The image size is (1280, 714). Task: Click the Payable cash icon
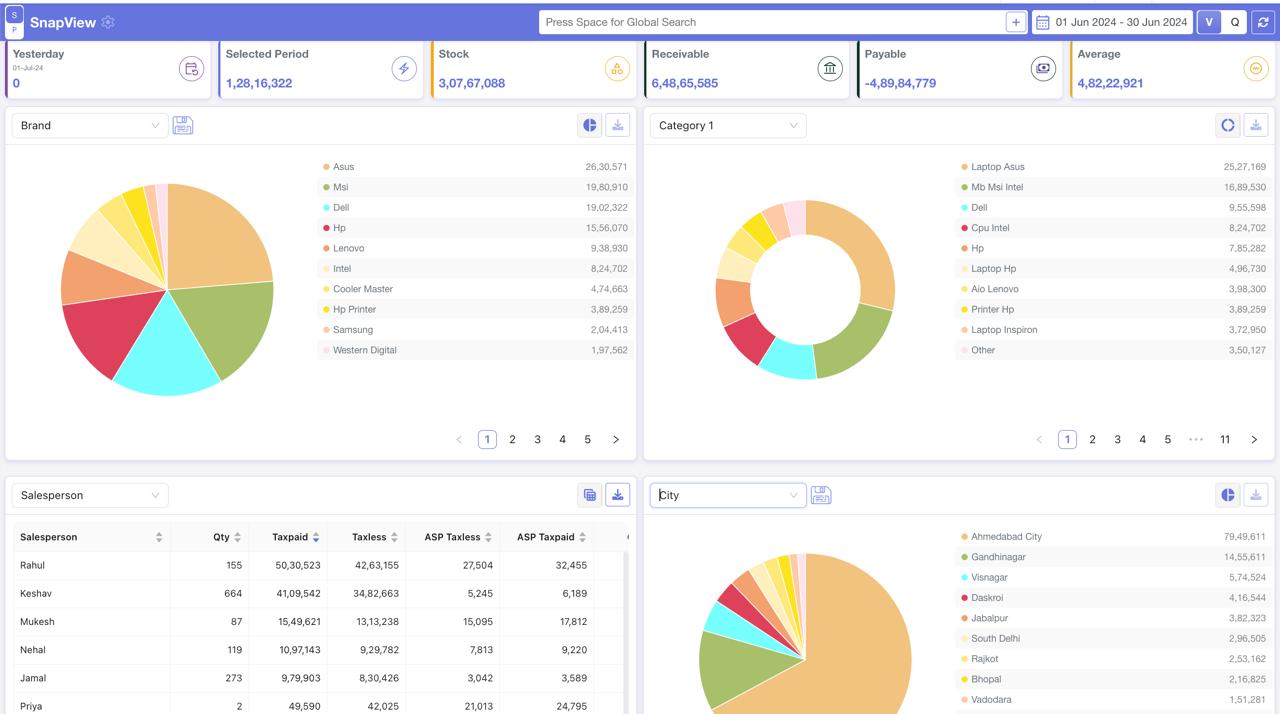1043,68
